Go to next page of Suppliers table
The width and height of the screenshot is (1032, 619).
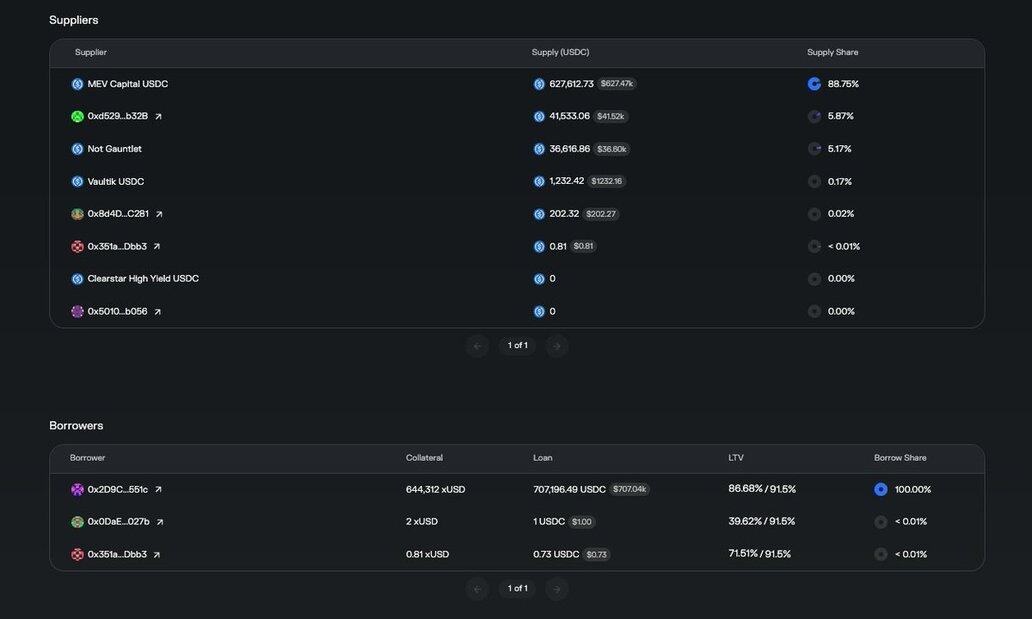557,346
